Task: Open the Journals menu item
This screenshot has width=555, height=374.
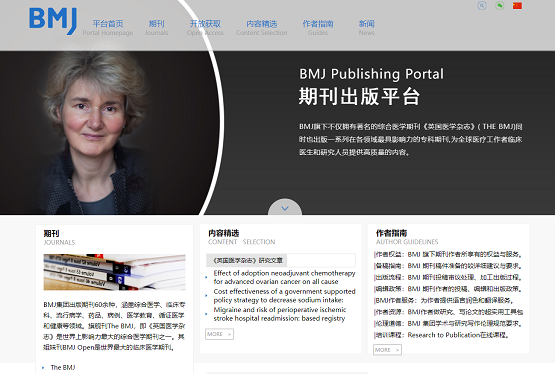Action: pos(156,28)
